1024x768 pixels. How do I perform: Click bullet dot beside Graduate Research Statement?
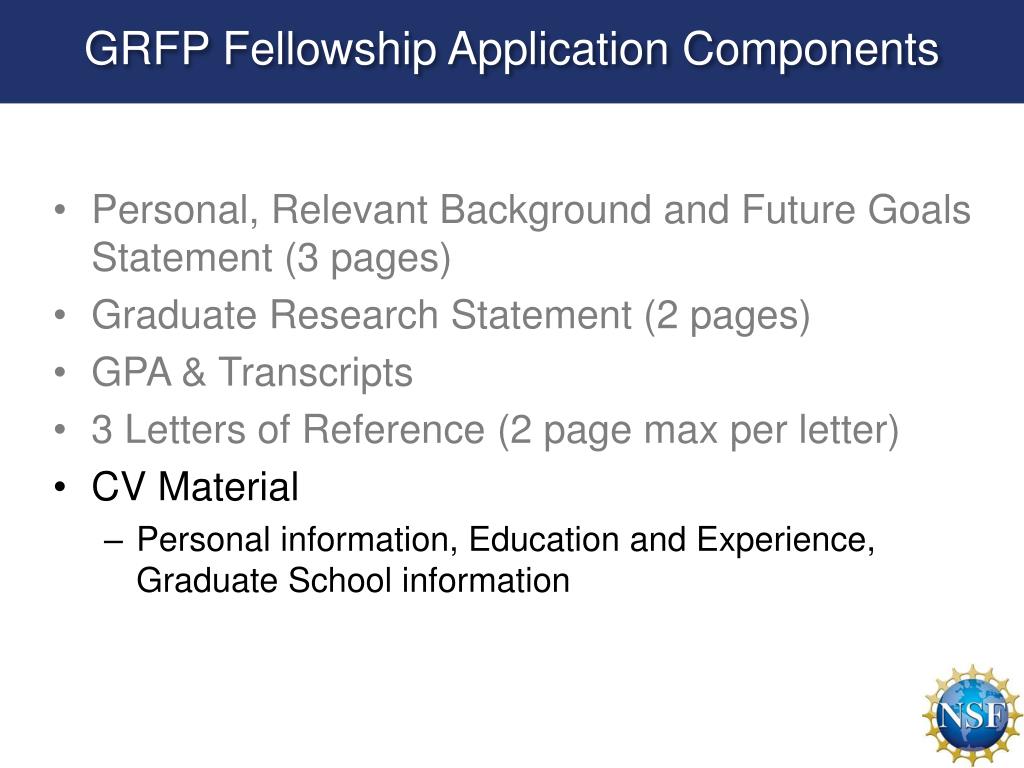pyautogui.click(x=60, y=315)
